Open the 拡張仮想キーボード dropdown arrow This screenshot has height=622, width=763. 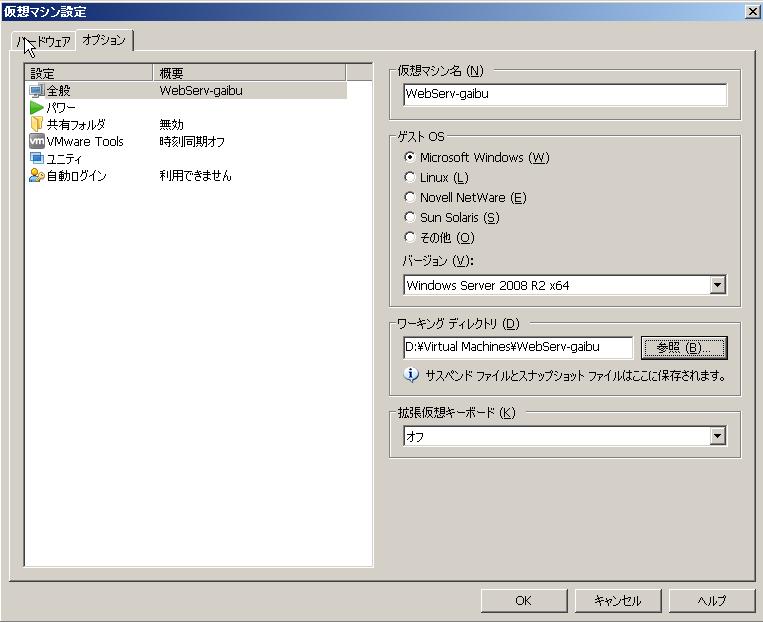click(x=717, y=436)
